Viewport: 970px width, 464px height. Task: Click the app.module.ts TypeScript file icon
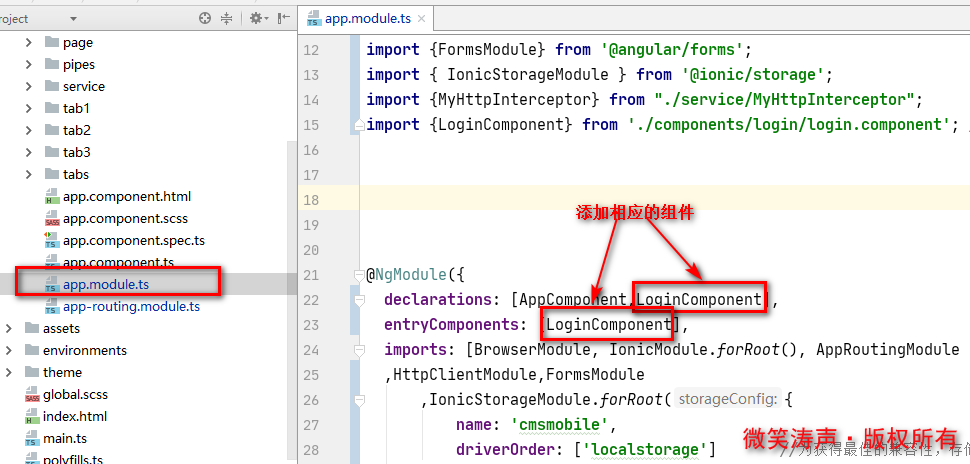pos(52,285)
